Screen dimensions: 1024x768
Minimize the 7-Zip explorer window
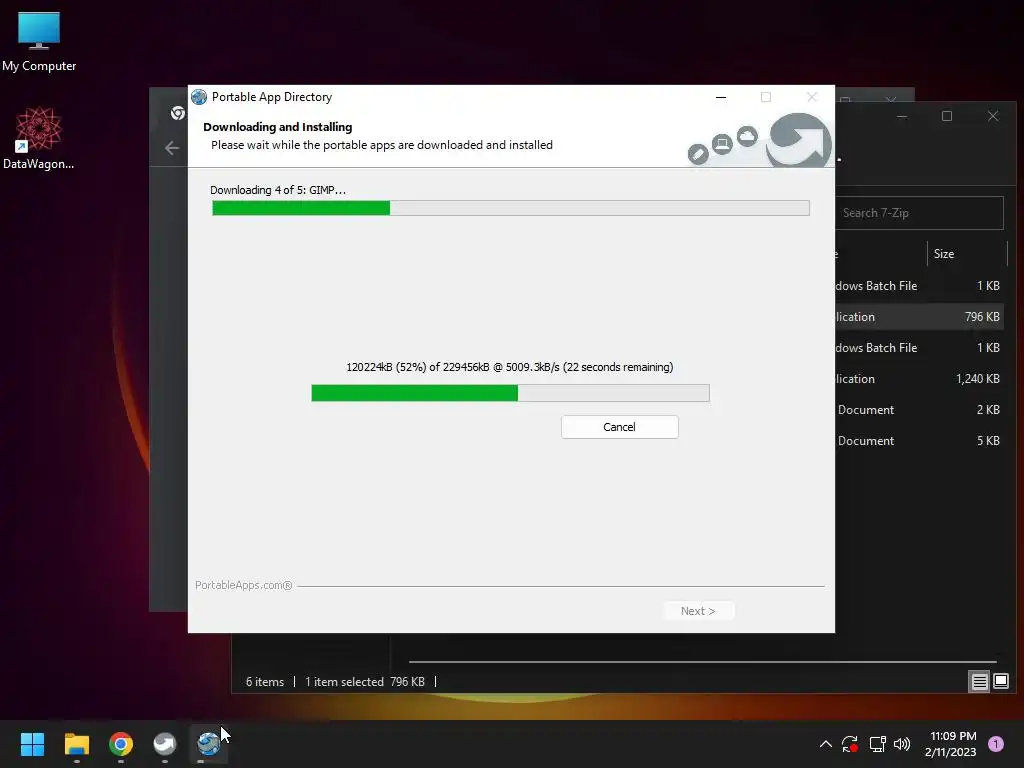902,116
